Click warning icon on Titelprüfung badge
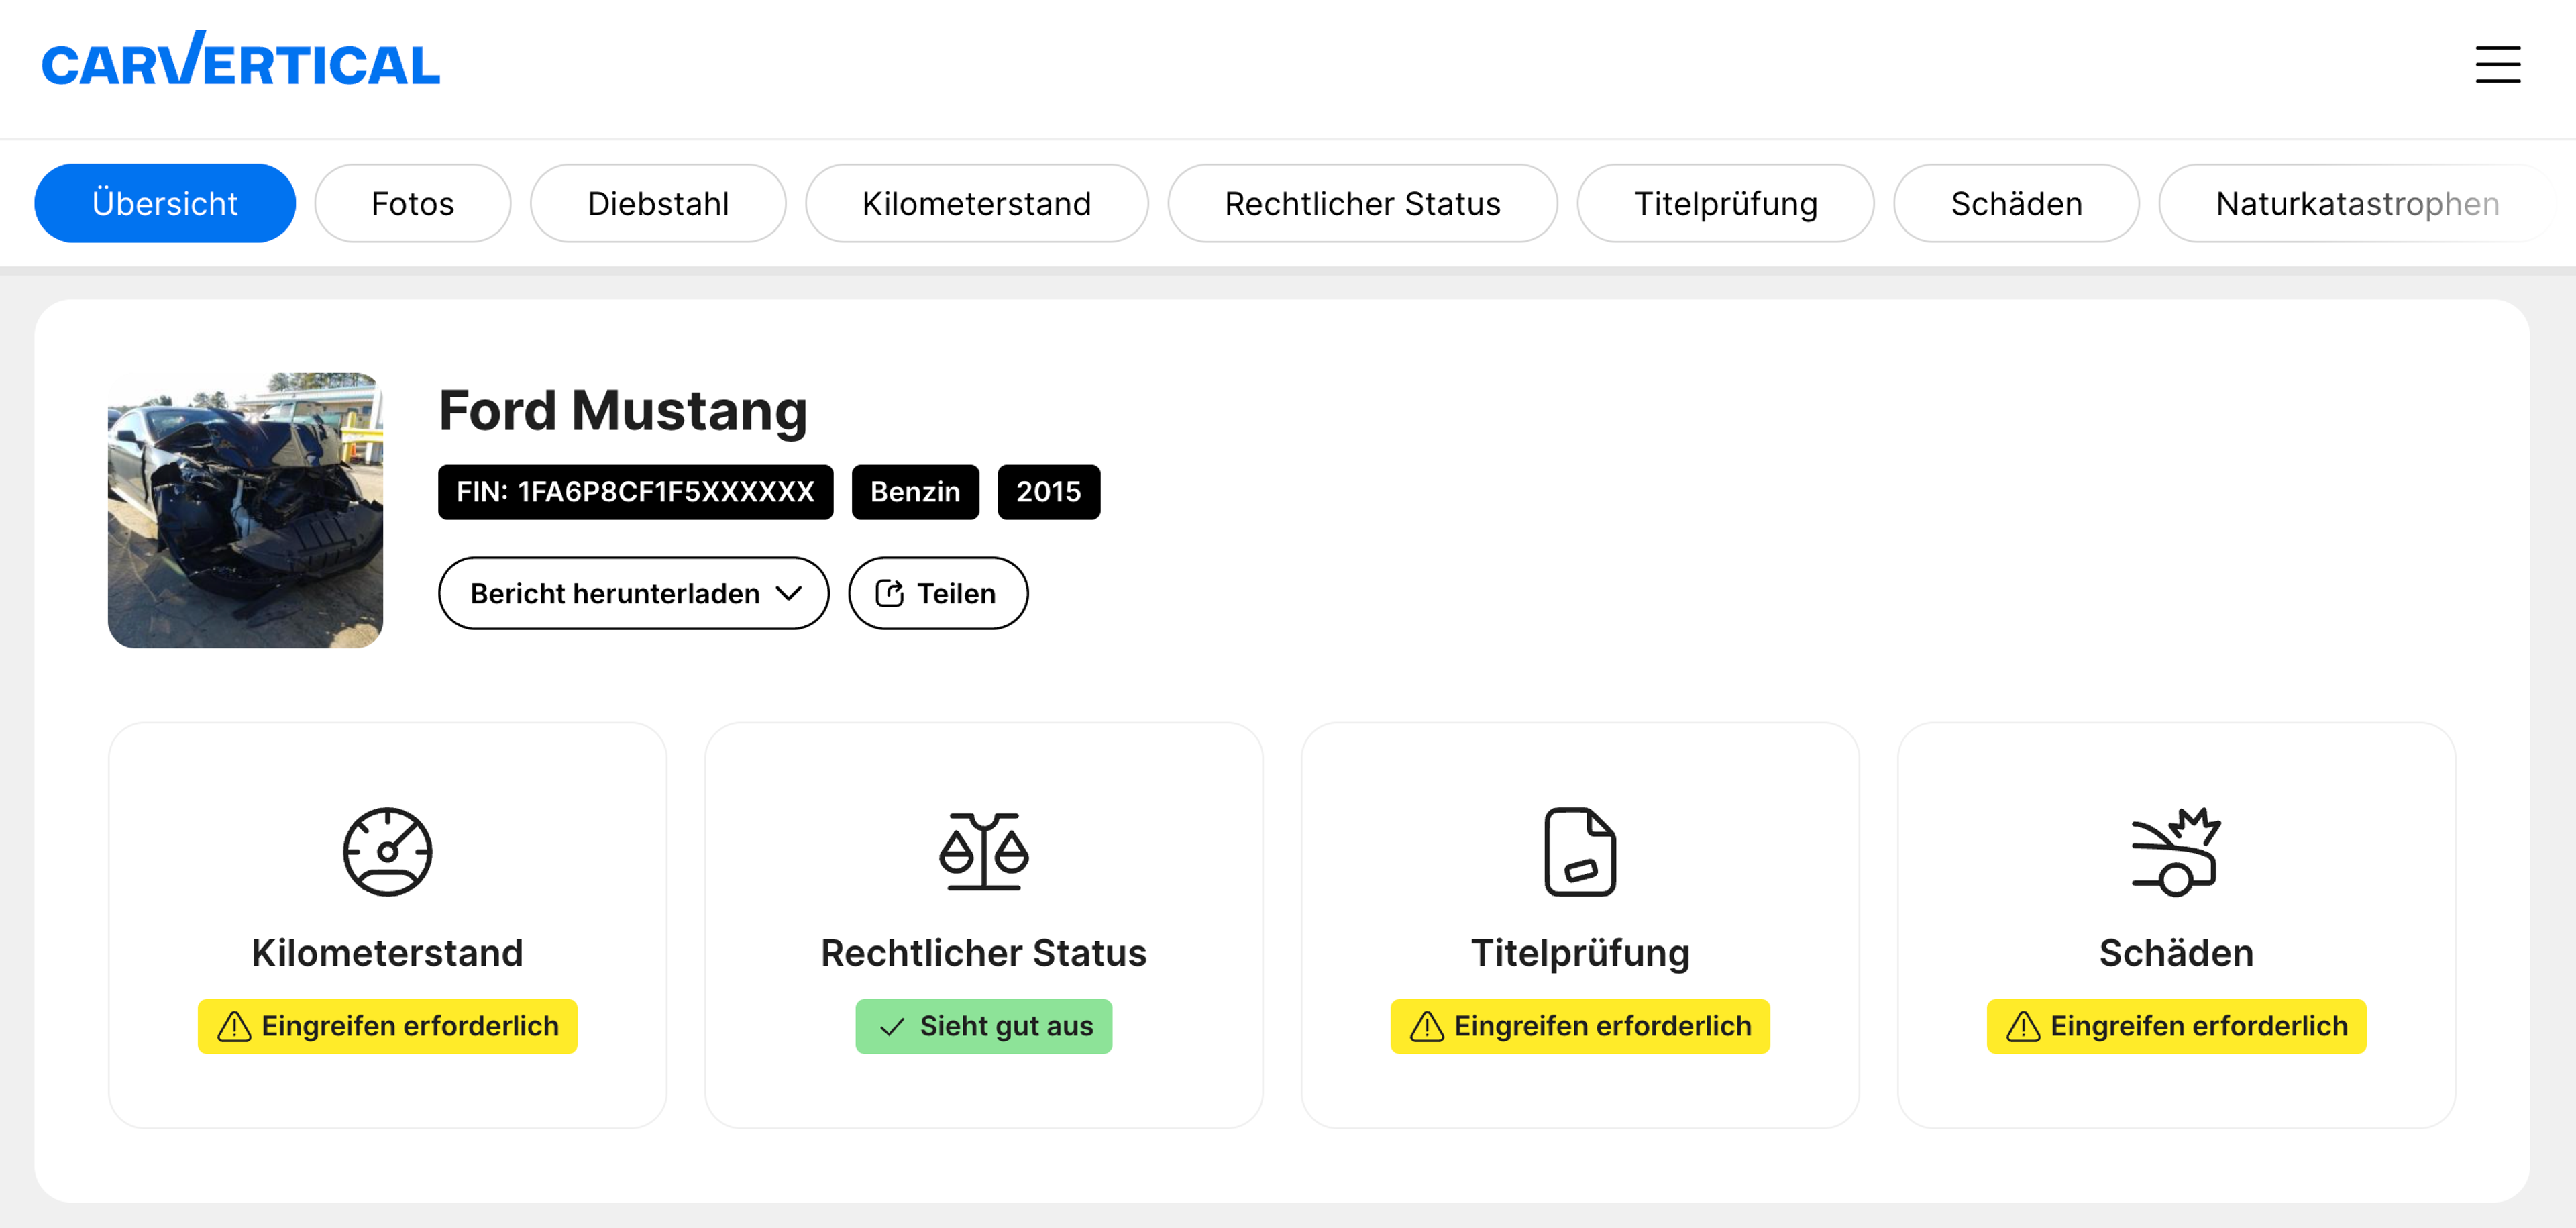 click(1427, 1026)
